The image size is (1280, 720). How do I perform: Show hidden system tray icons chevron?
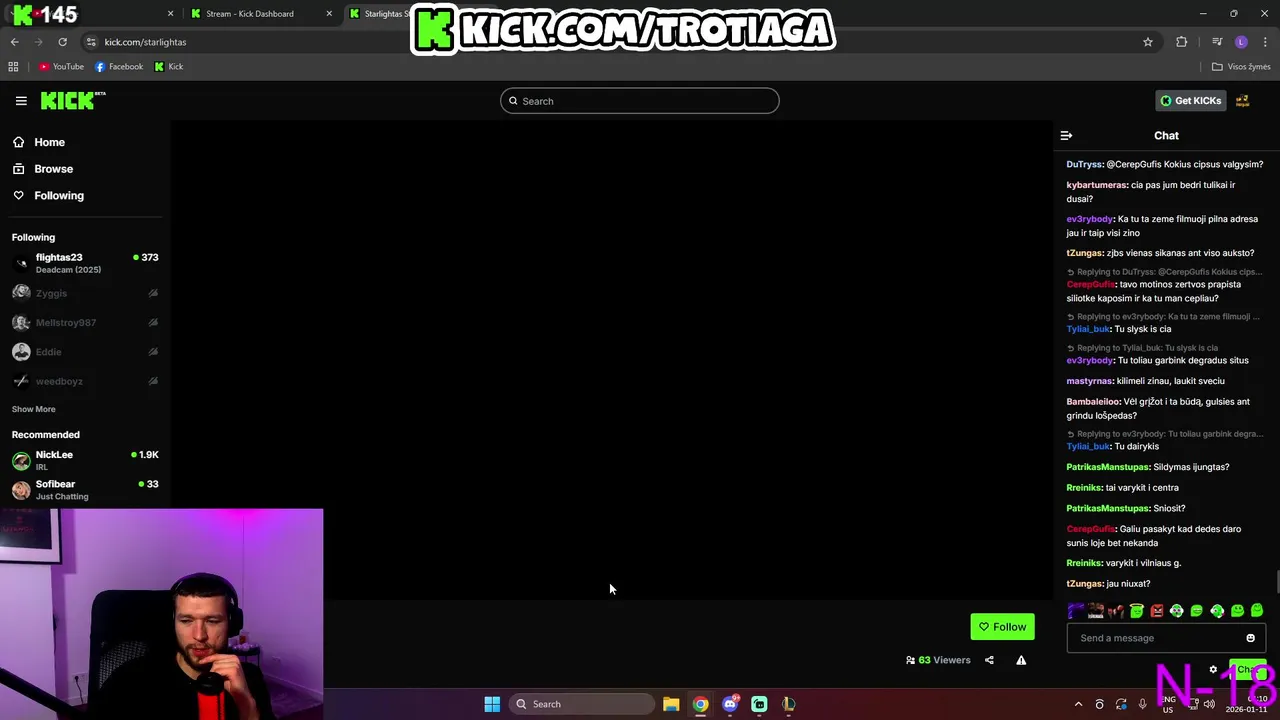(1078, 704)
